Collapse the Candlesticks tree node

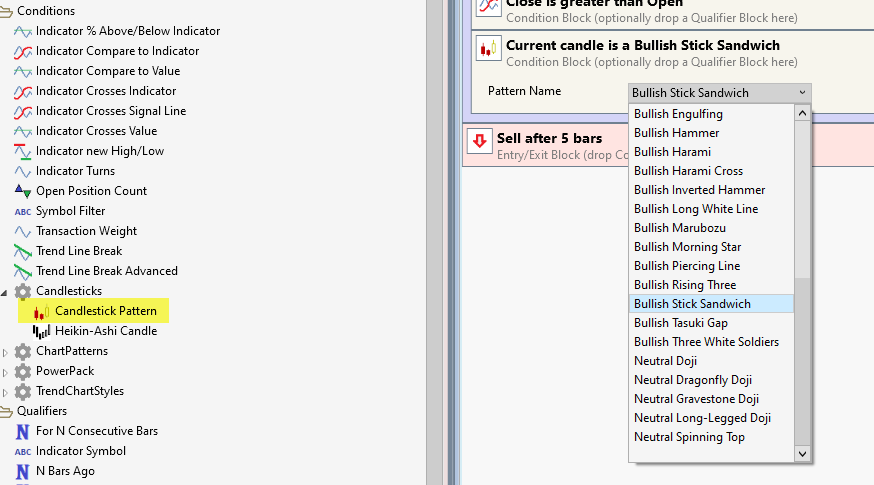6,292
